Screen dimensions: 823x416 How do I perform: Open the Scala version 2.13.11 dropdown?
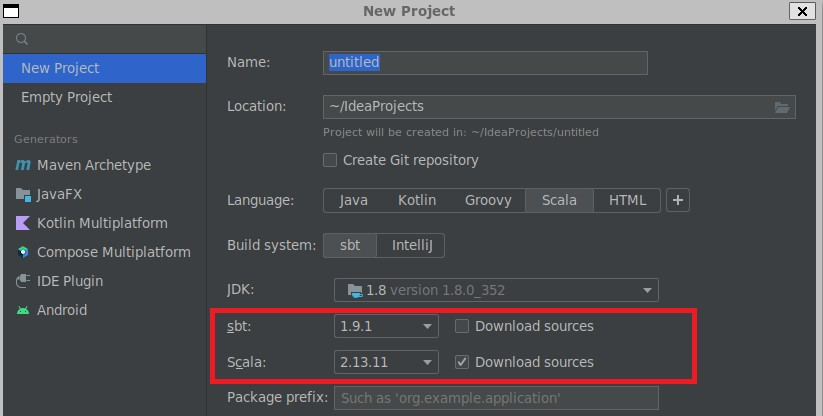(386, 362)
